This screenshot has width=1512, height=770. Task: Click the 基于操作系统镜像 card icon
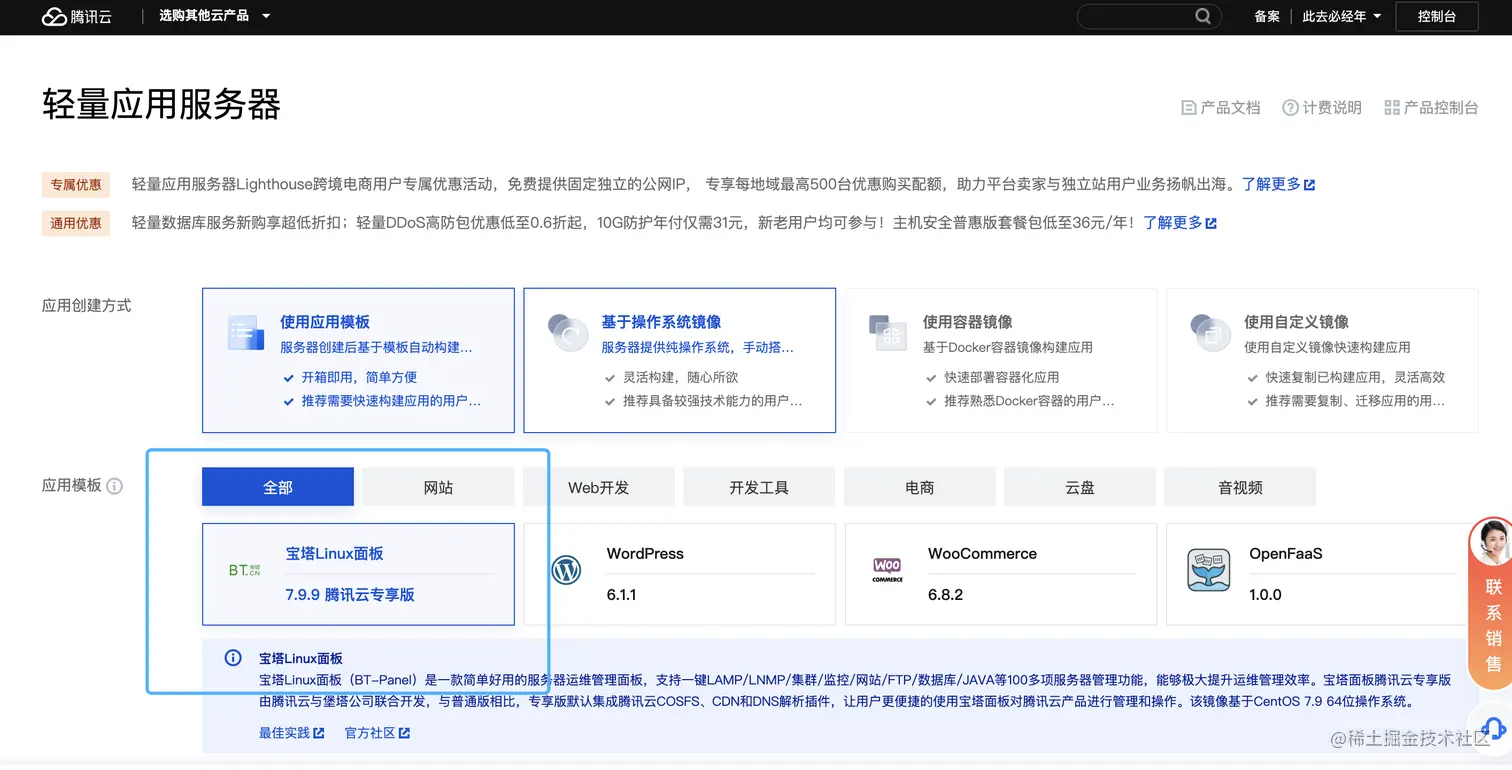[567, 333]
